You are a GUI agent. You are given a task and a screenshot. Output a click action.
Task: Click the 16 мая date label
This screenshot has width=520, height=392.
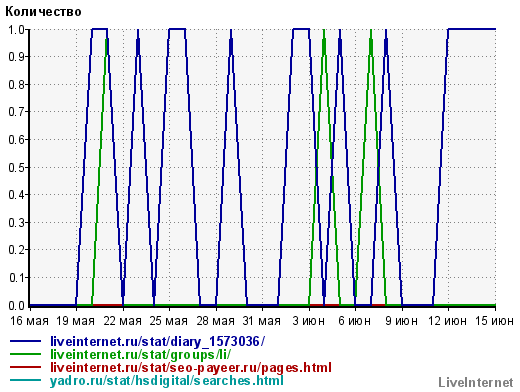coord(29,321)
